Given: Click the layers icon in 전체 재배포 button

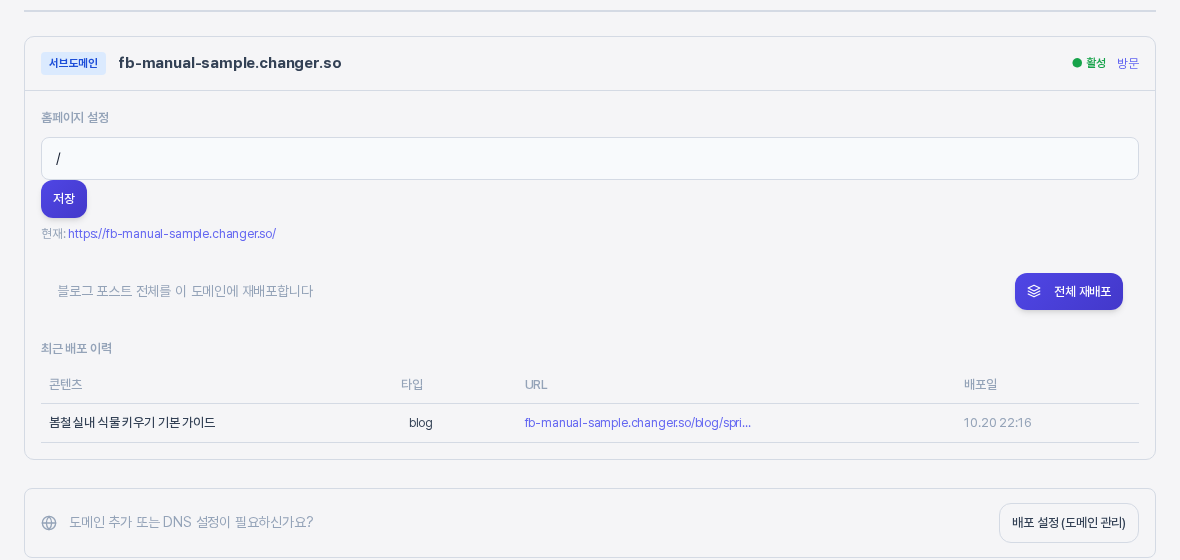Looking at the screenshot, I should [1034, 291].
